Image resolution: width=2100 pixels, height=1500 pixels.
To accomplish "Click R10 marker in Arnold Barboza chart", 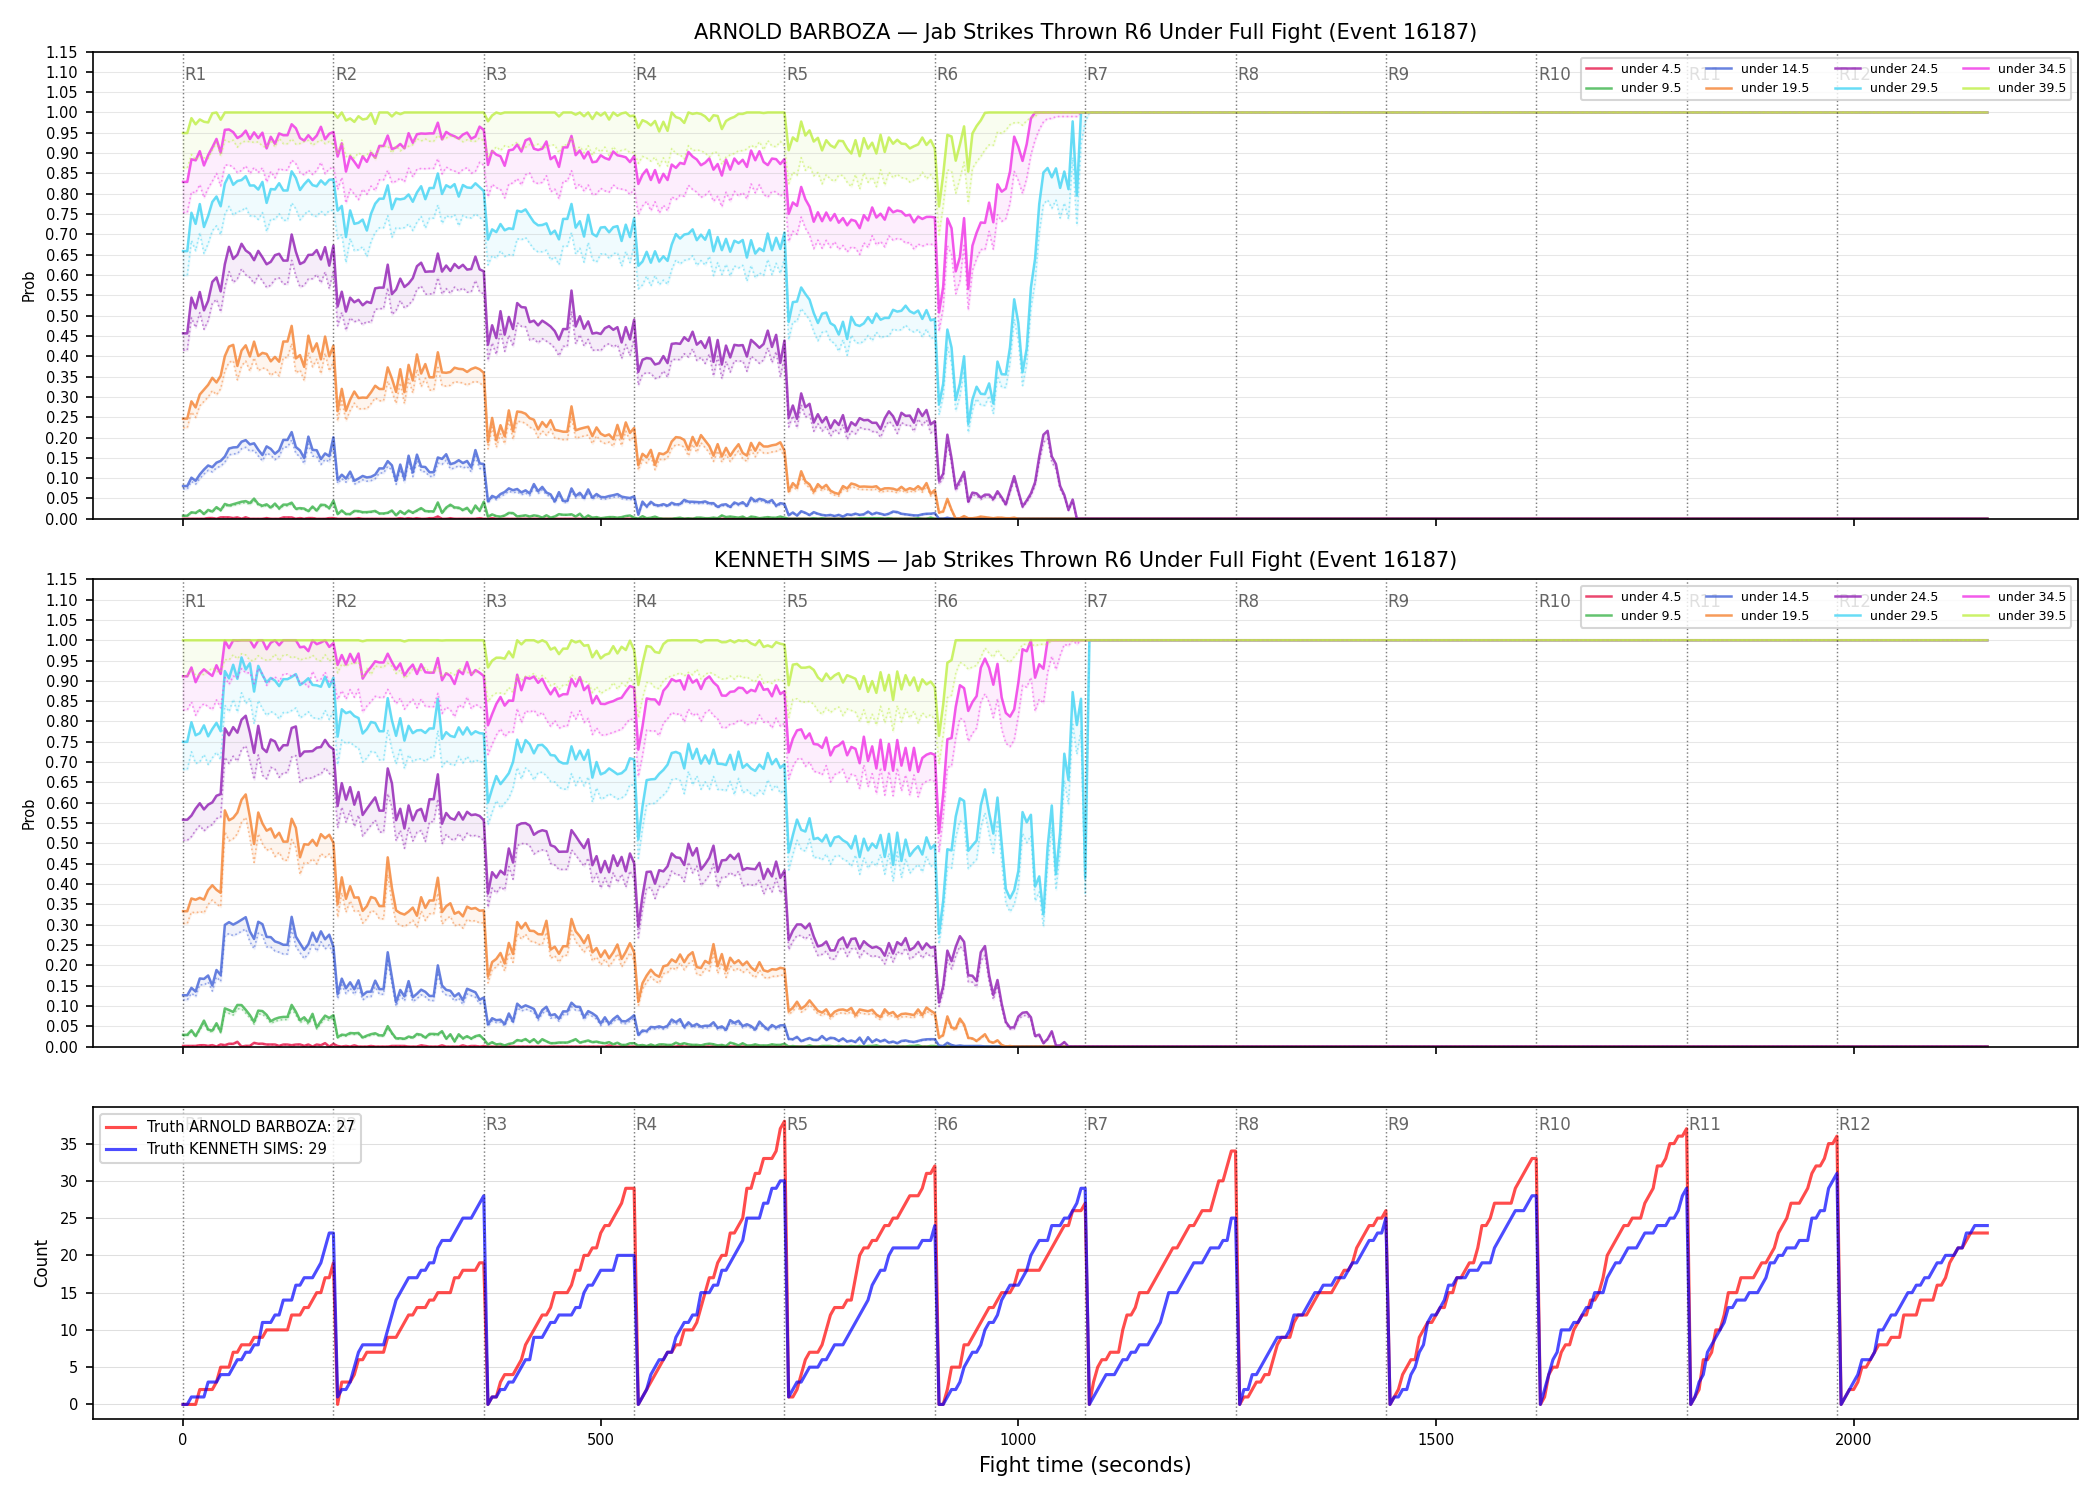I will tap(1554, 74).
